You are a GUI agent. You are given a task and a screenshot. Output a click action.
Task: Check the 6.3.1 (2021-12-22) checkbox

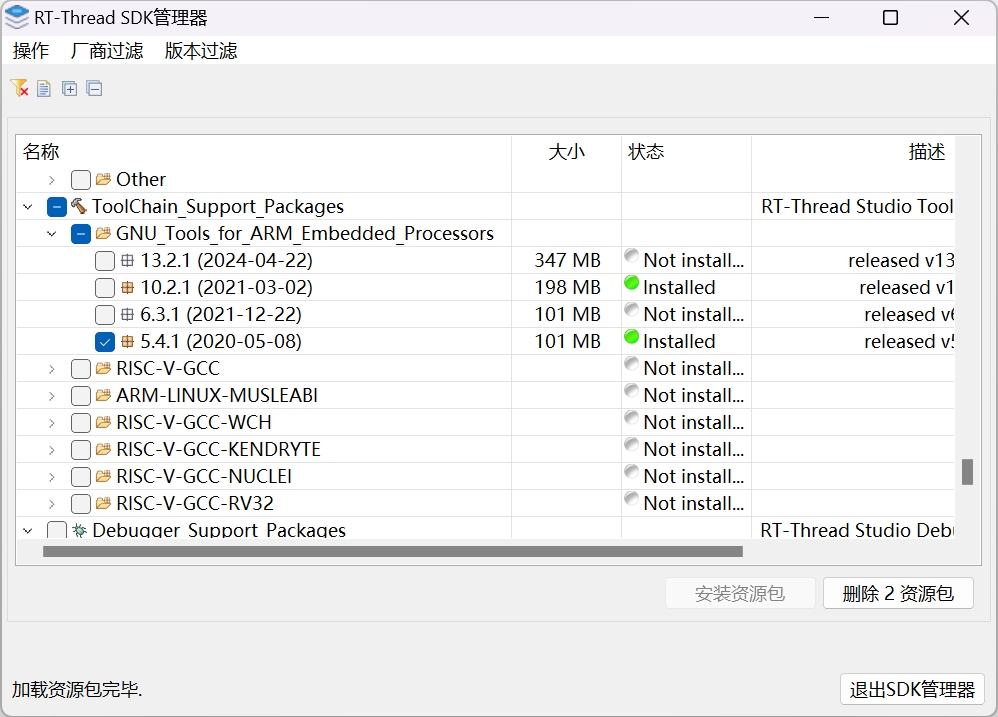[x=105, y=315]
